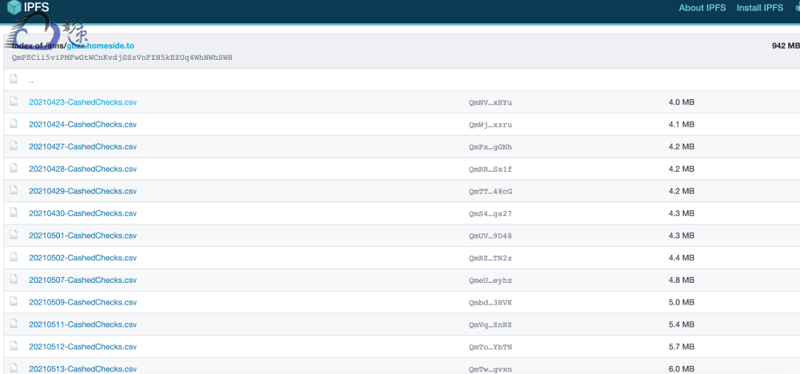Click file icon for 20210429-CashedChecks.csv
Image resolution: width=800 pixels, height=374 pixels.
(x=14, y=190)
